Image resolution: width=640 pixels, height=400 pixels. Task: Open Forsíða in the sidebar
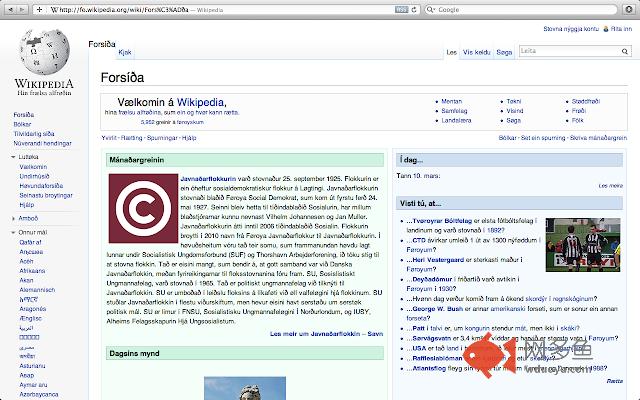[24, 115]
